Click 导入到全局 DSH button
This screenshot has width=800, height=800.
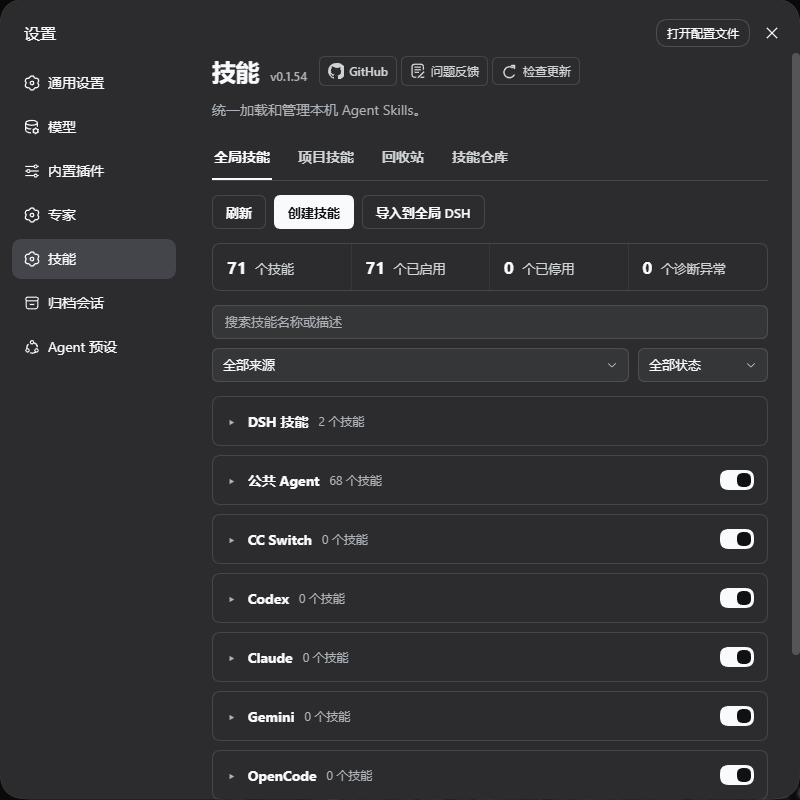423,212
